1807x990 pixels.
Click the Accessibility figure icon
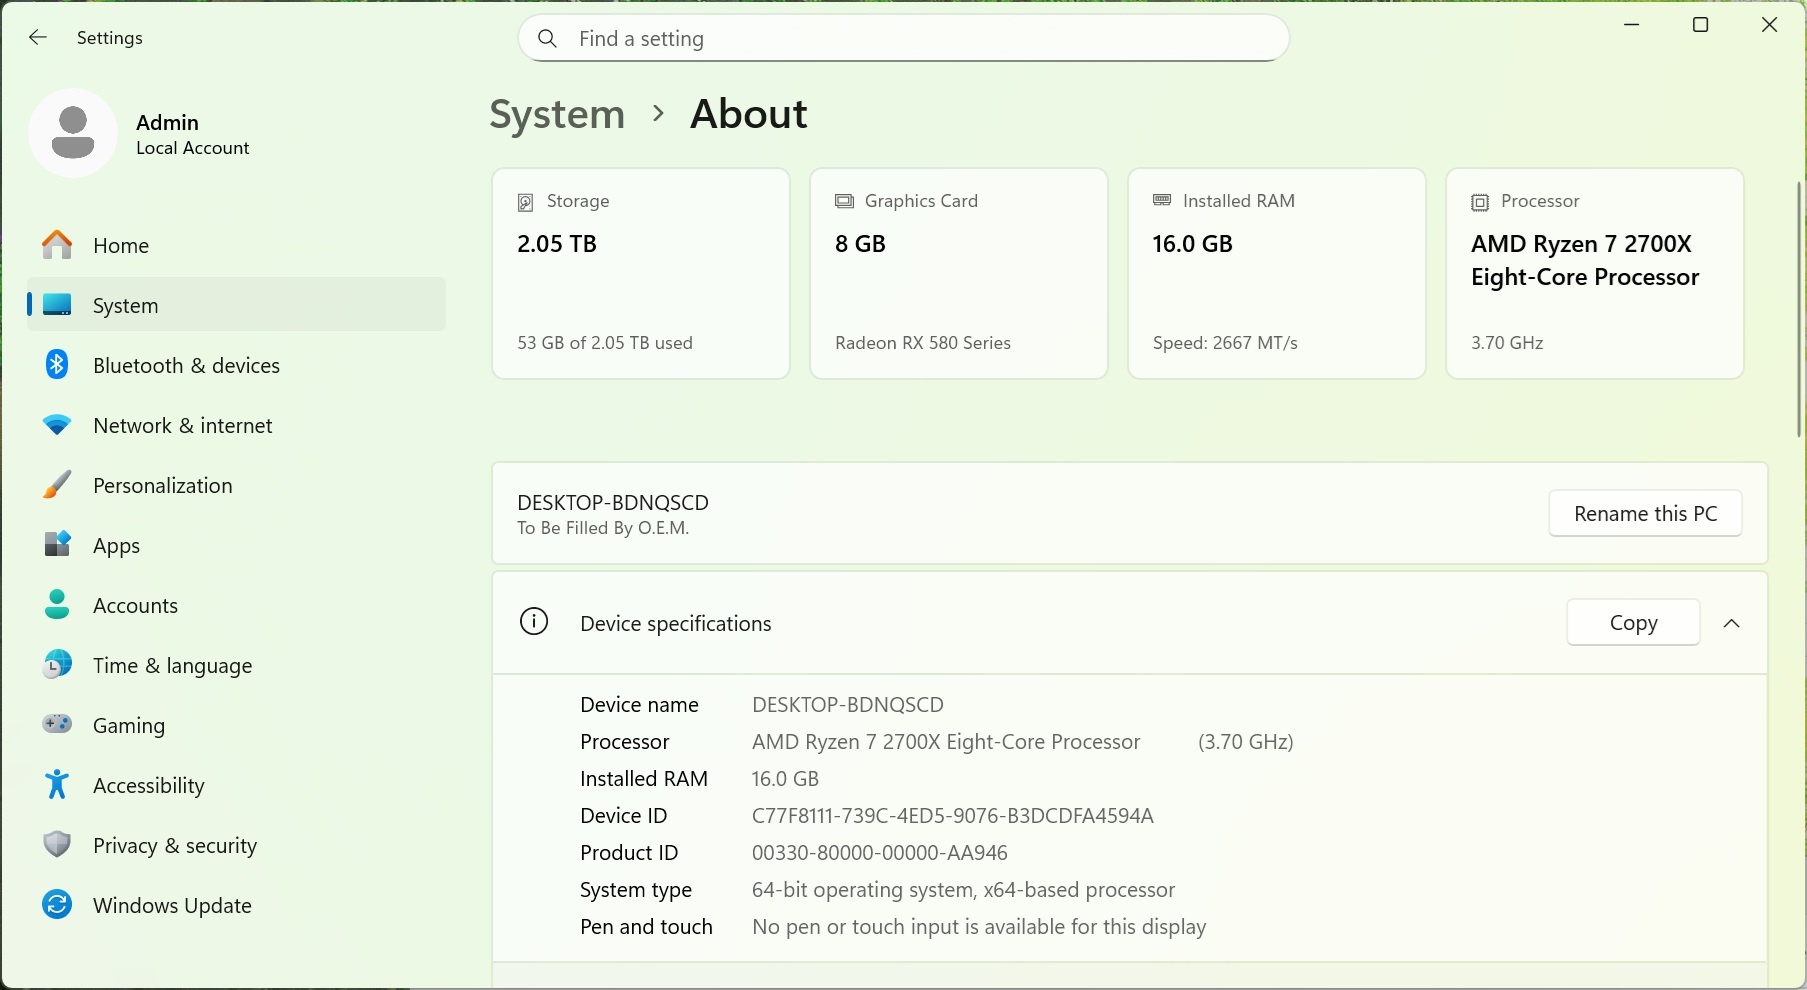pyautogui.click(x=57, y=785)
